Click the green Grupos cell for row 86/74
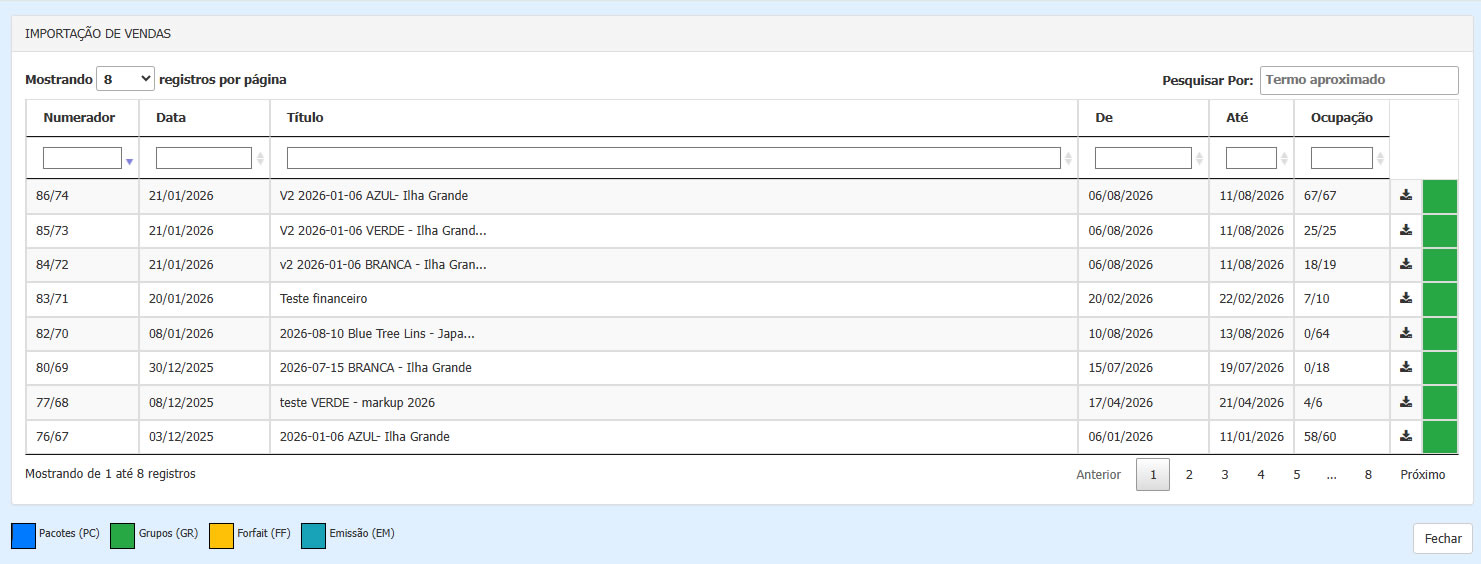The width and height of the screenshot is (1481, 564). point(1439,196)
